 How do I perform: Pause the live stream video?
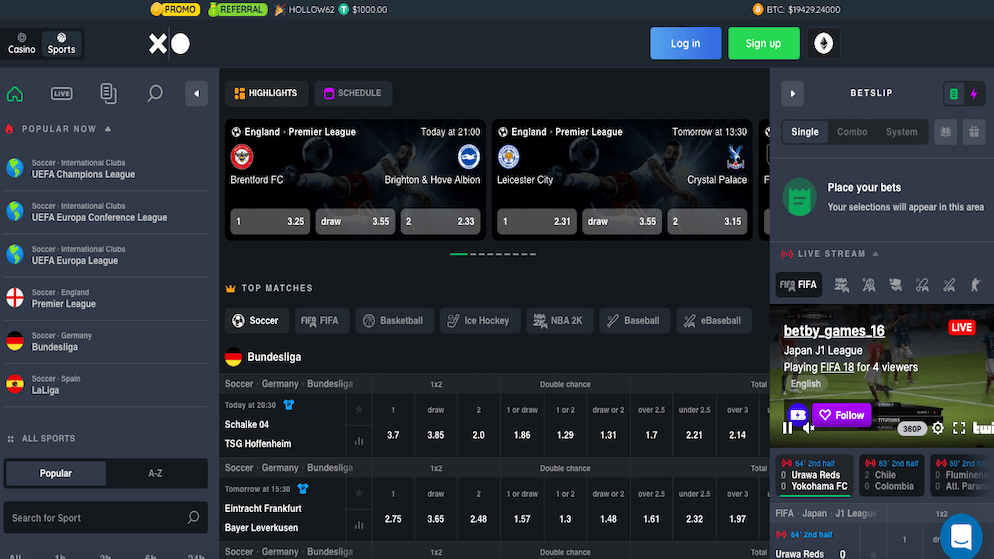(x=787, y=428)
